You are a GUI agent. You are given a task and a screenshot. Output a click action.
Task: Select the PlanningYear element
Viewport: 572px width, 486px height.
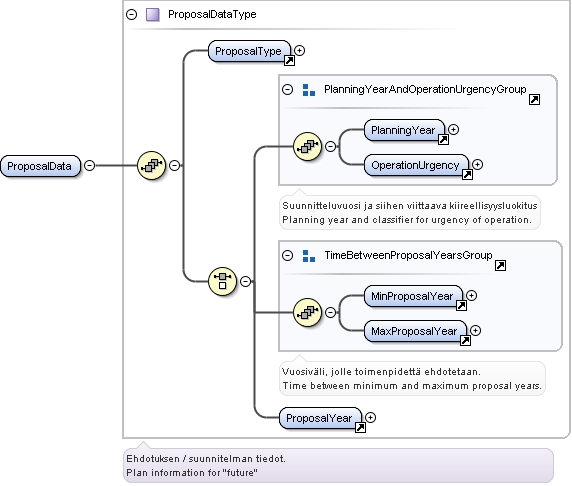[x=404, y=130]
